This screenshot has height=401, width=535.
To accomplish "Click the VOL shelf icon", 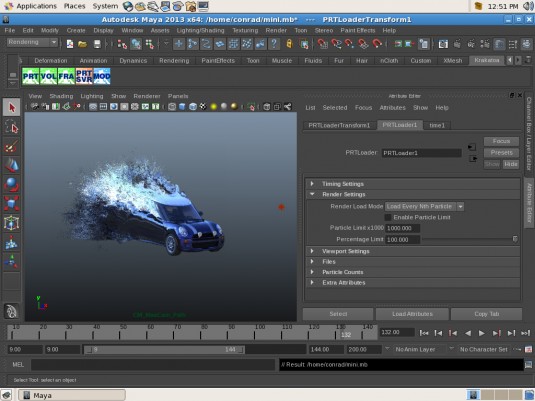I will [48, 76].
